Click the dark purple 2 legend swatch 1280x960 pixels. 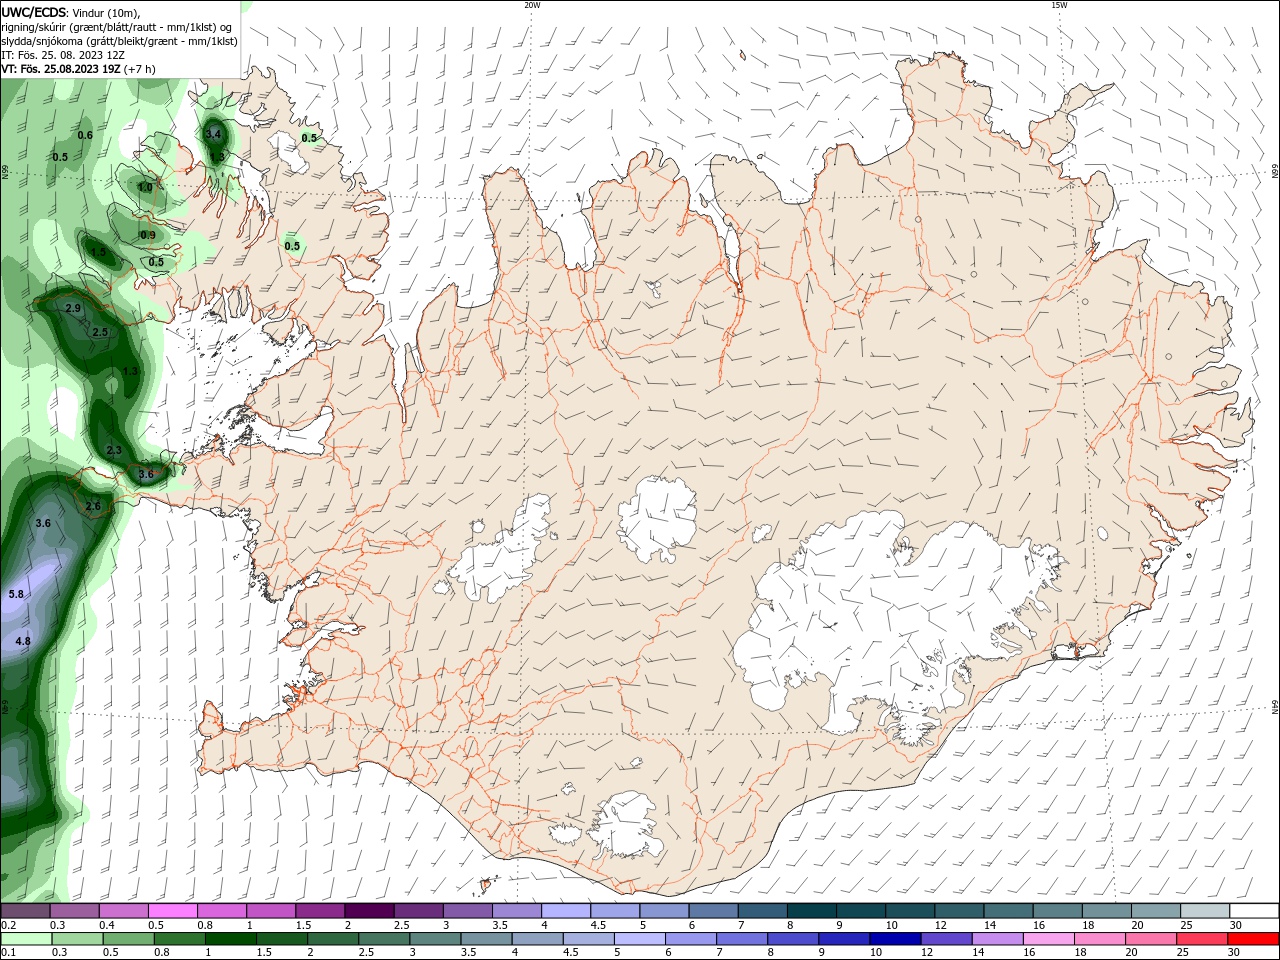coord(369,911)
